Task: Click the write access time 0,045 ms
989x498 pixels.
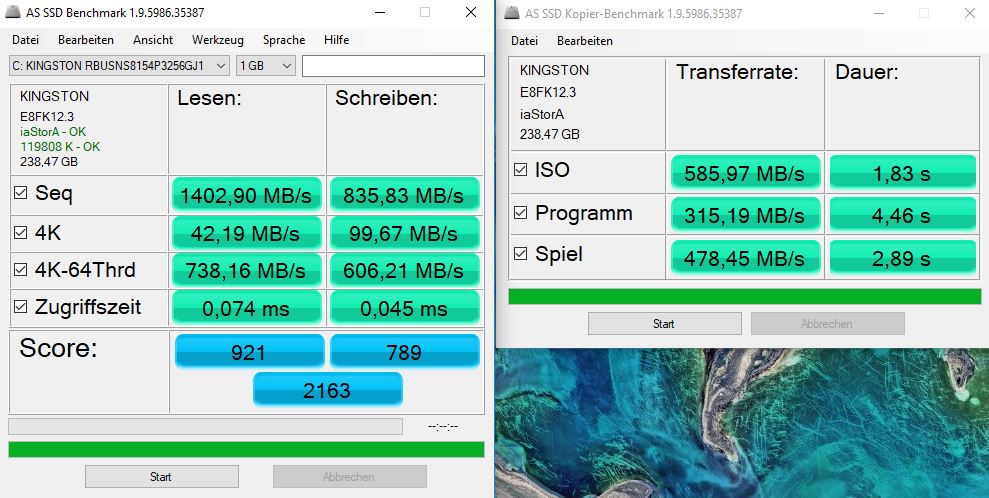Action: click(x=404, y=308)
